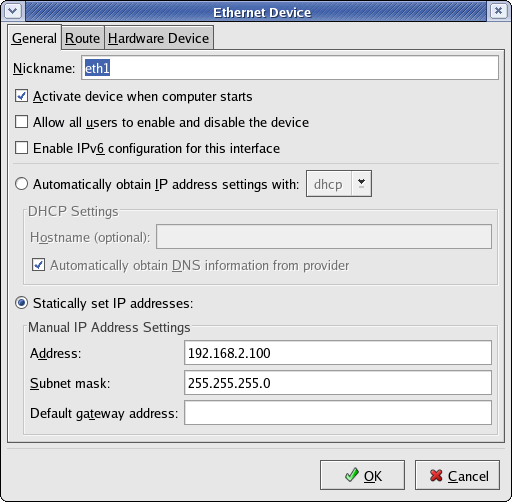512x502 pixels.
Task: Click the Manual IP Address Settings heading
Action: [x=109, y=327]
